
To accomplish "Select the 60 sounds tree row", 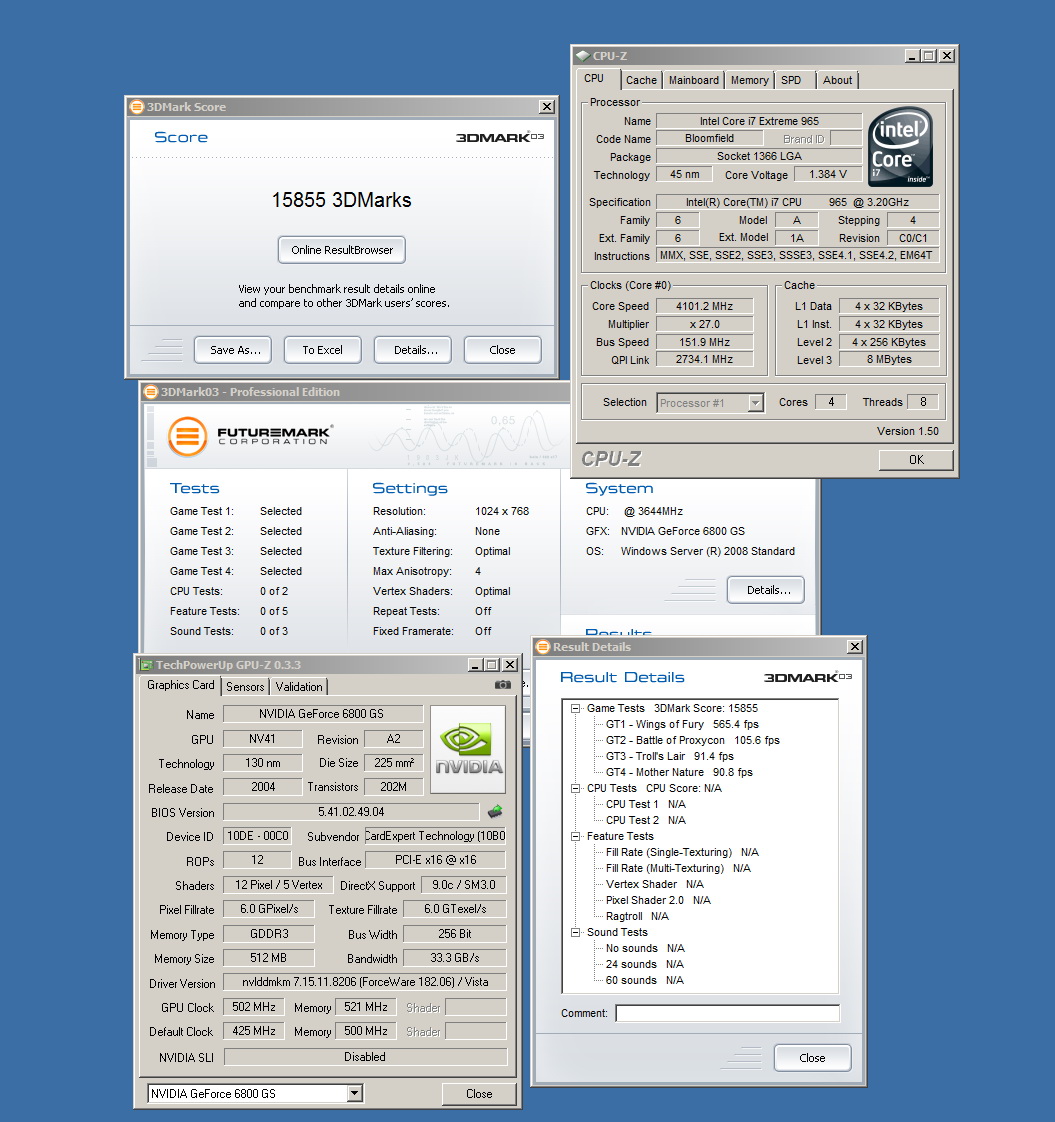I will [644, 980].
